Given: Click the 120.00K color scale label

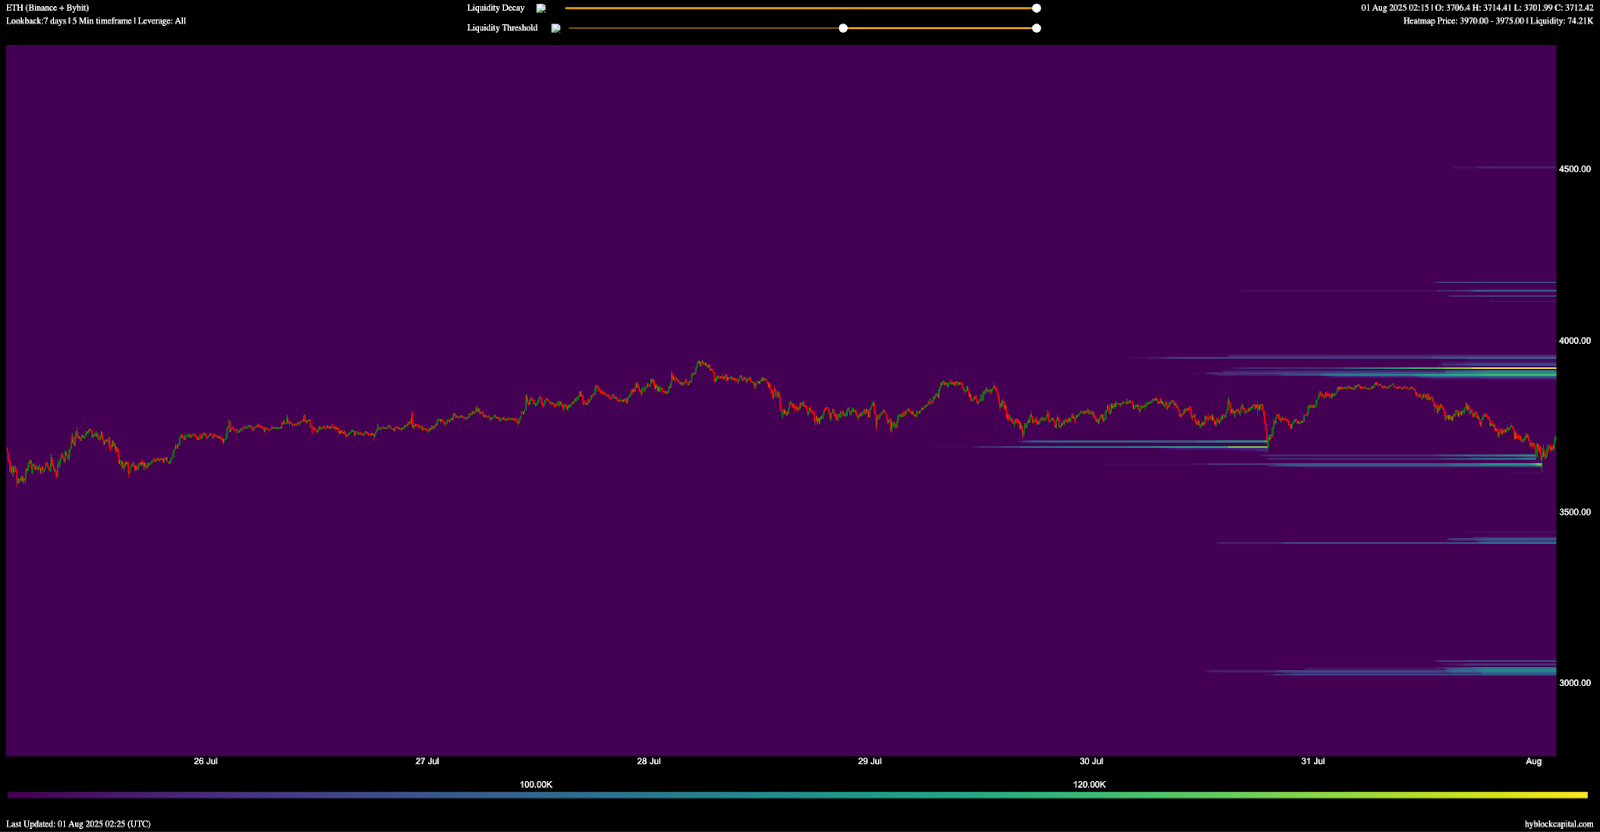Looking at the screenshot, I should 1089,785.
